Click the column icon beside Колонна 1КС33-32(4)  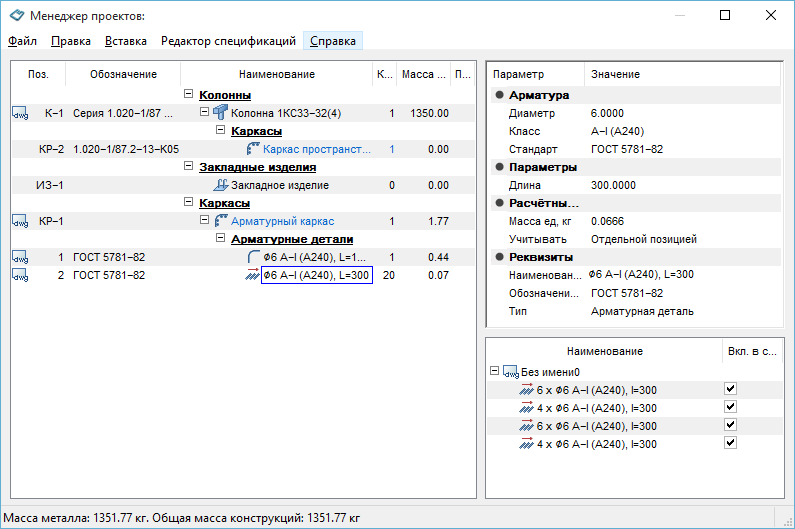tap(221, 113)
